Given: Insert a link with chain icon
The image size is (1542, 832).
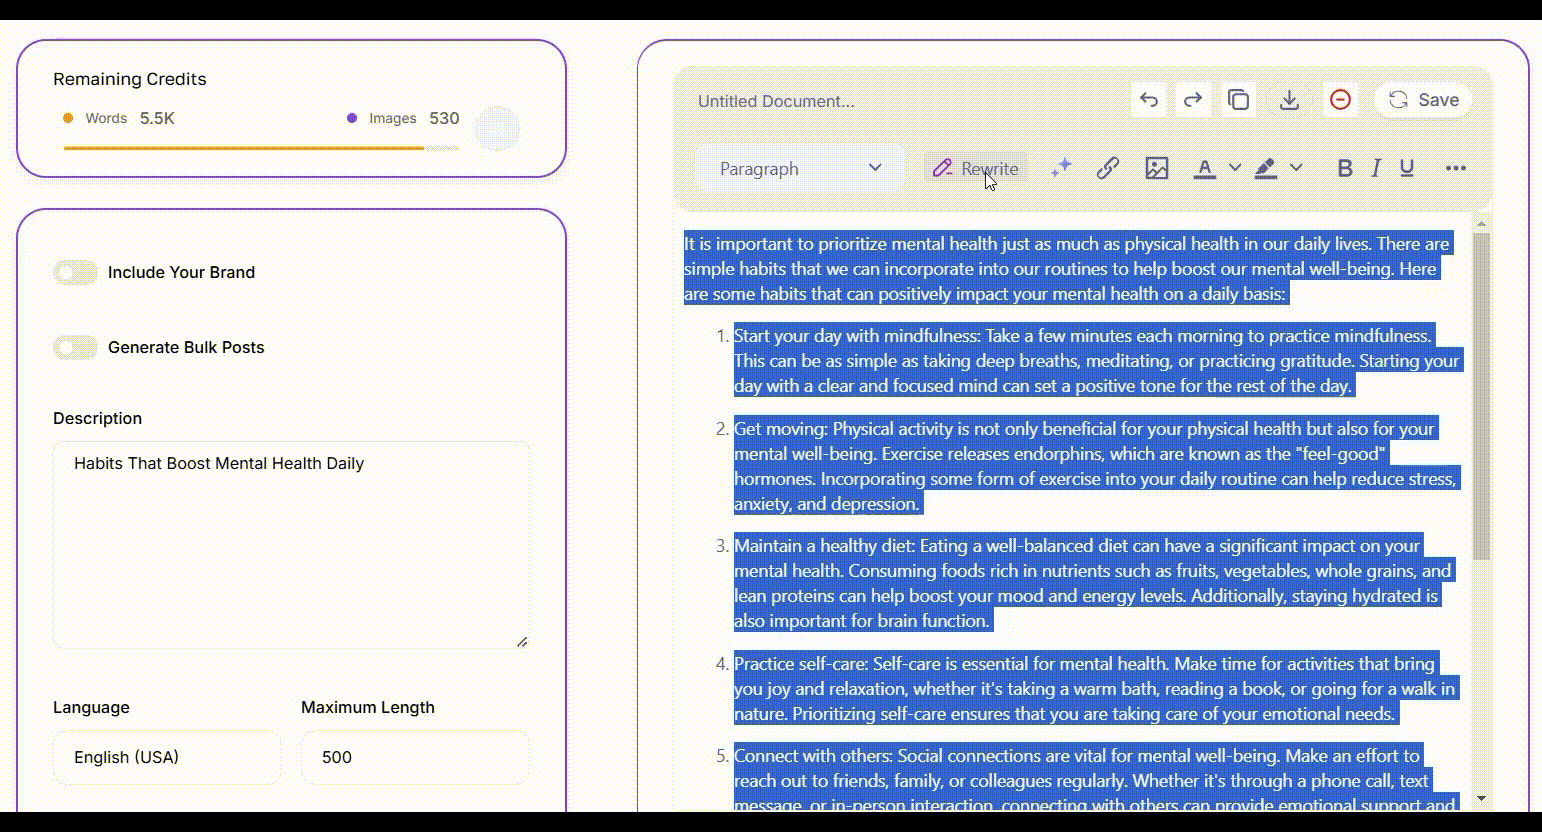Looking at the screenshot, I should click(1107, 168).
